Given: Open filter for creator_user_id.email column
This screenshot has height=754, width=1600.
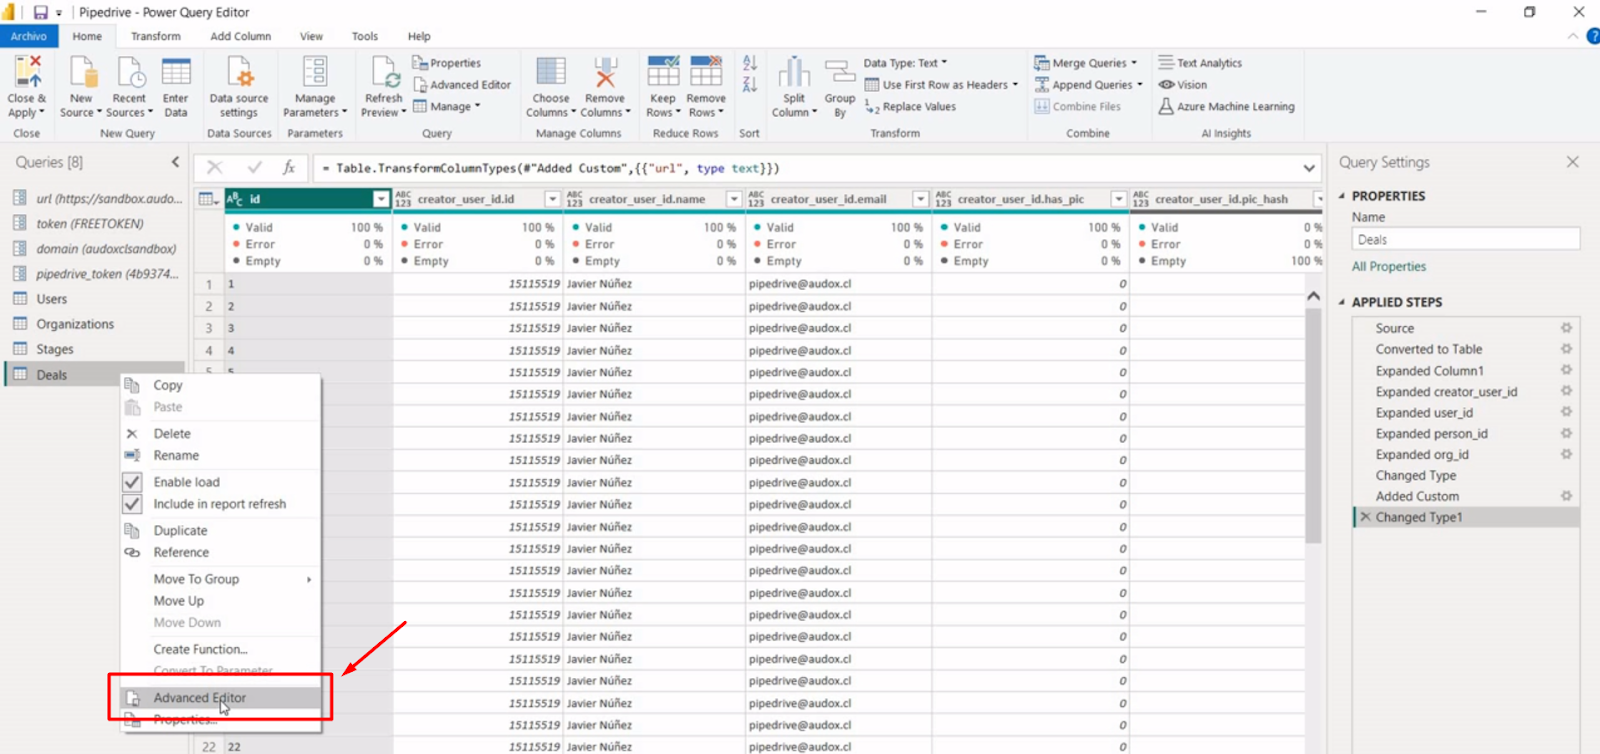Looking at the screenshot, I should (921, 199).
